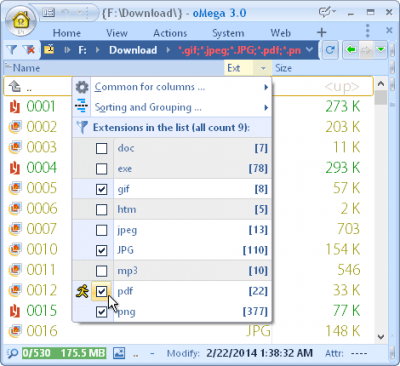Uncheck the gif extension checkbox

tap(101, 189)
